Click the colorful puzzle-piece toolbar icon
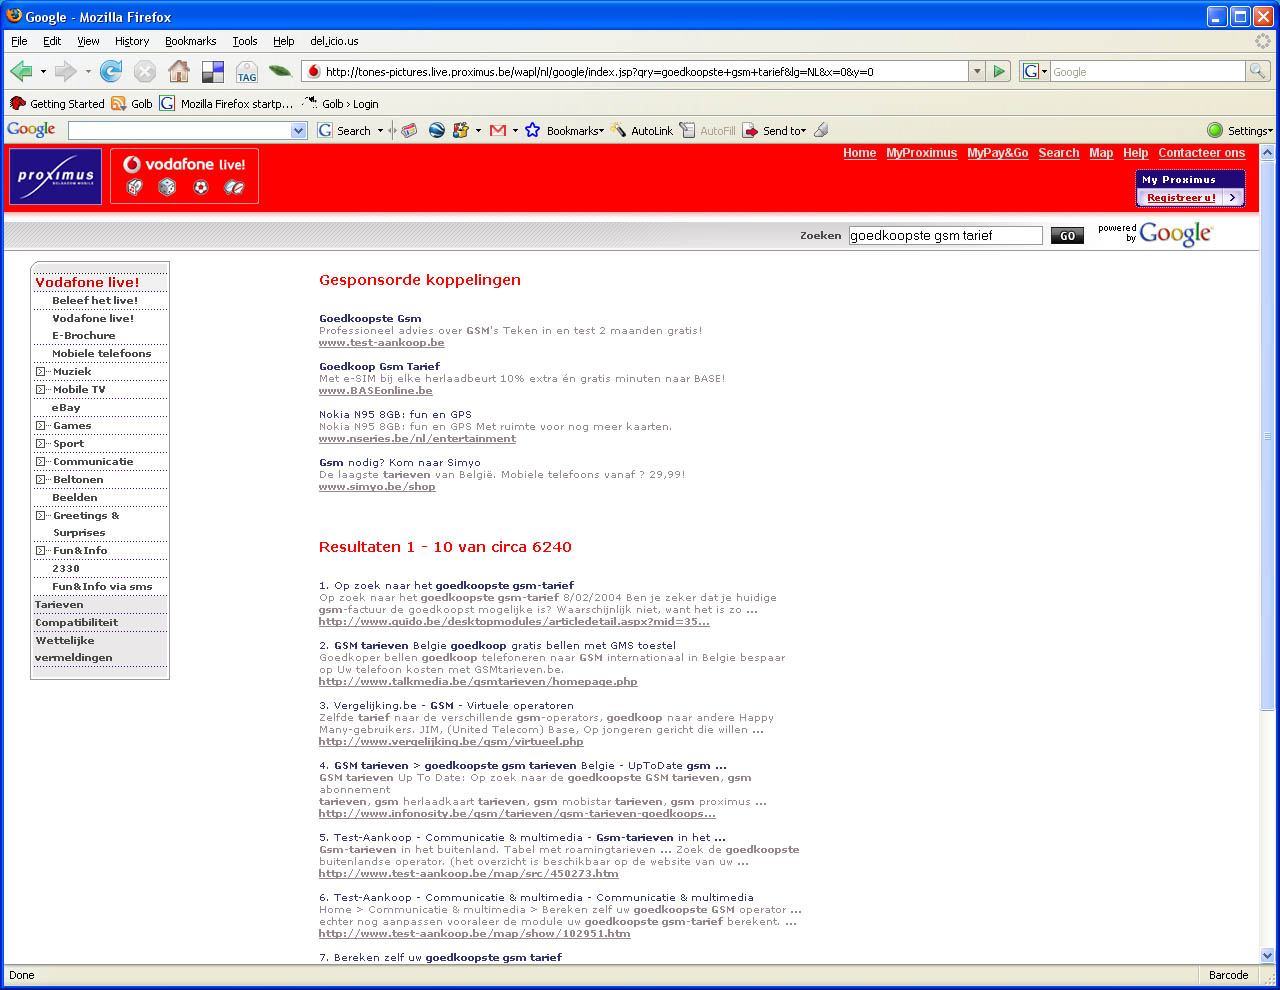1280x990 pixels. [461, 130]
